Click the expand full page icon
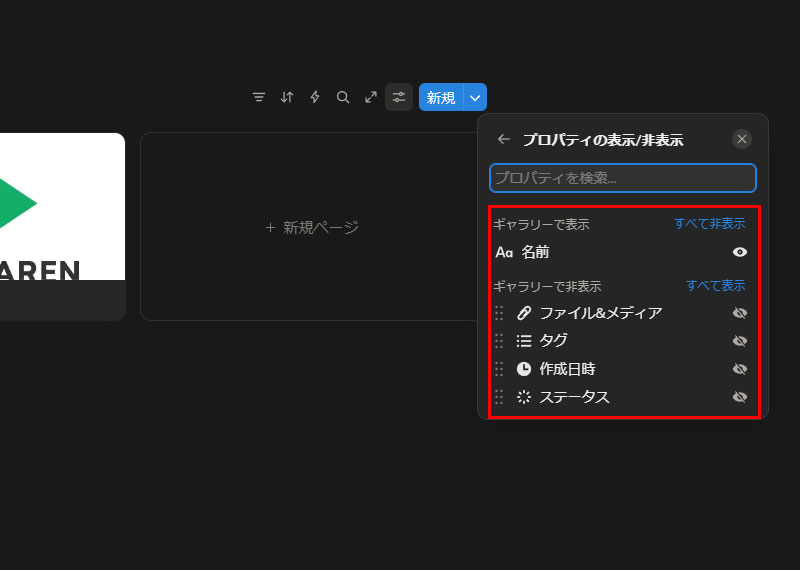The width and height of the screenshot is (800, 570). pos(371,97)
